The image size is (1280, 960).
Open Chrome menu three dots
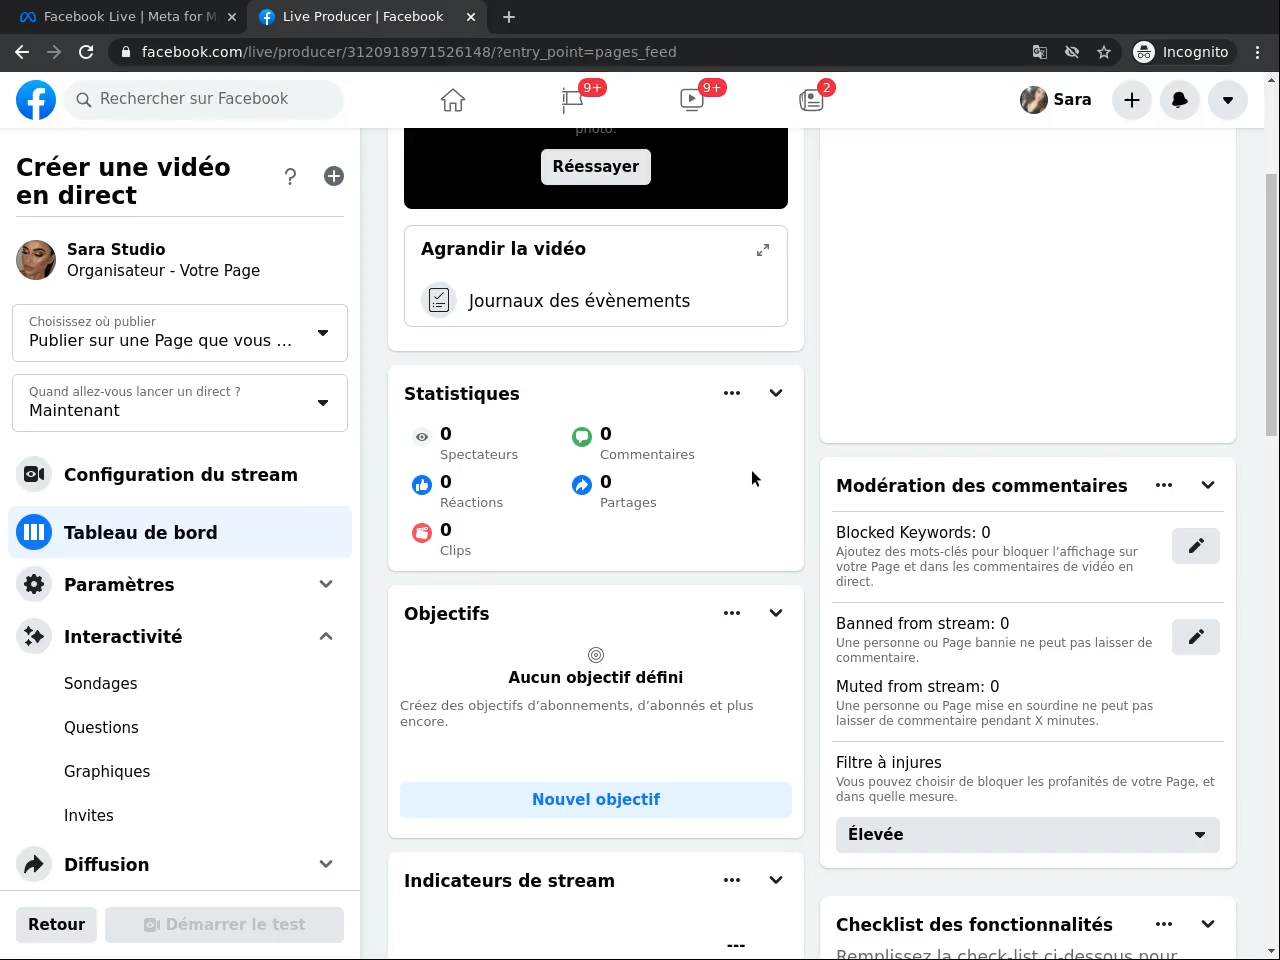point(1258,52)
